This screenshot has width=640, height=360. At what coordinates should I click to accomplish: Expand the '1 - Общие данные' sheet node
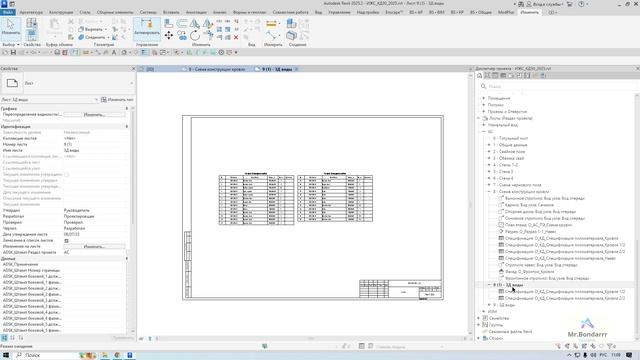[x=489, y=145]
